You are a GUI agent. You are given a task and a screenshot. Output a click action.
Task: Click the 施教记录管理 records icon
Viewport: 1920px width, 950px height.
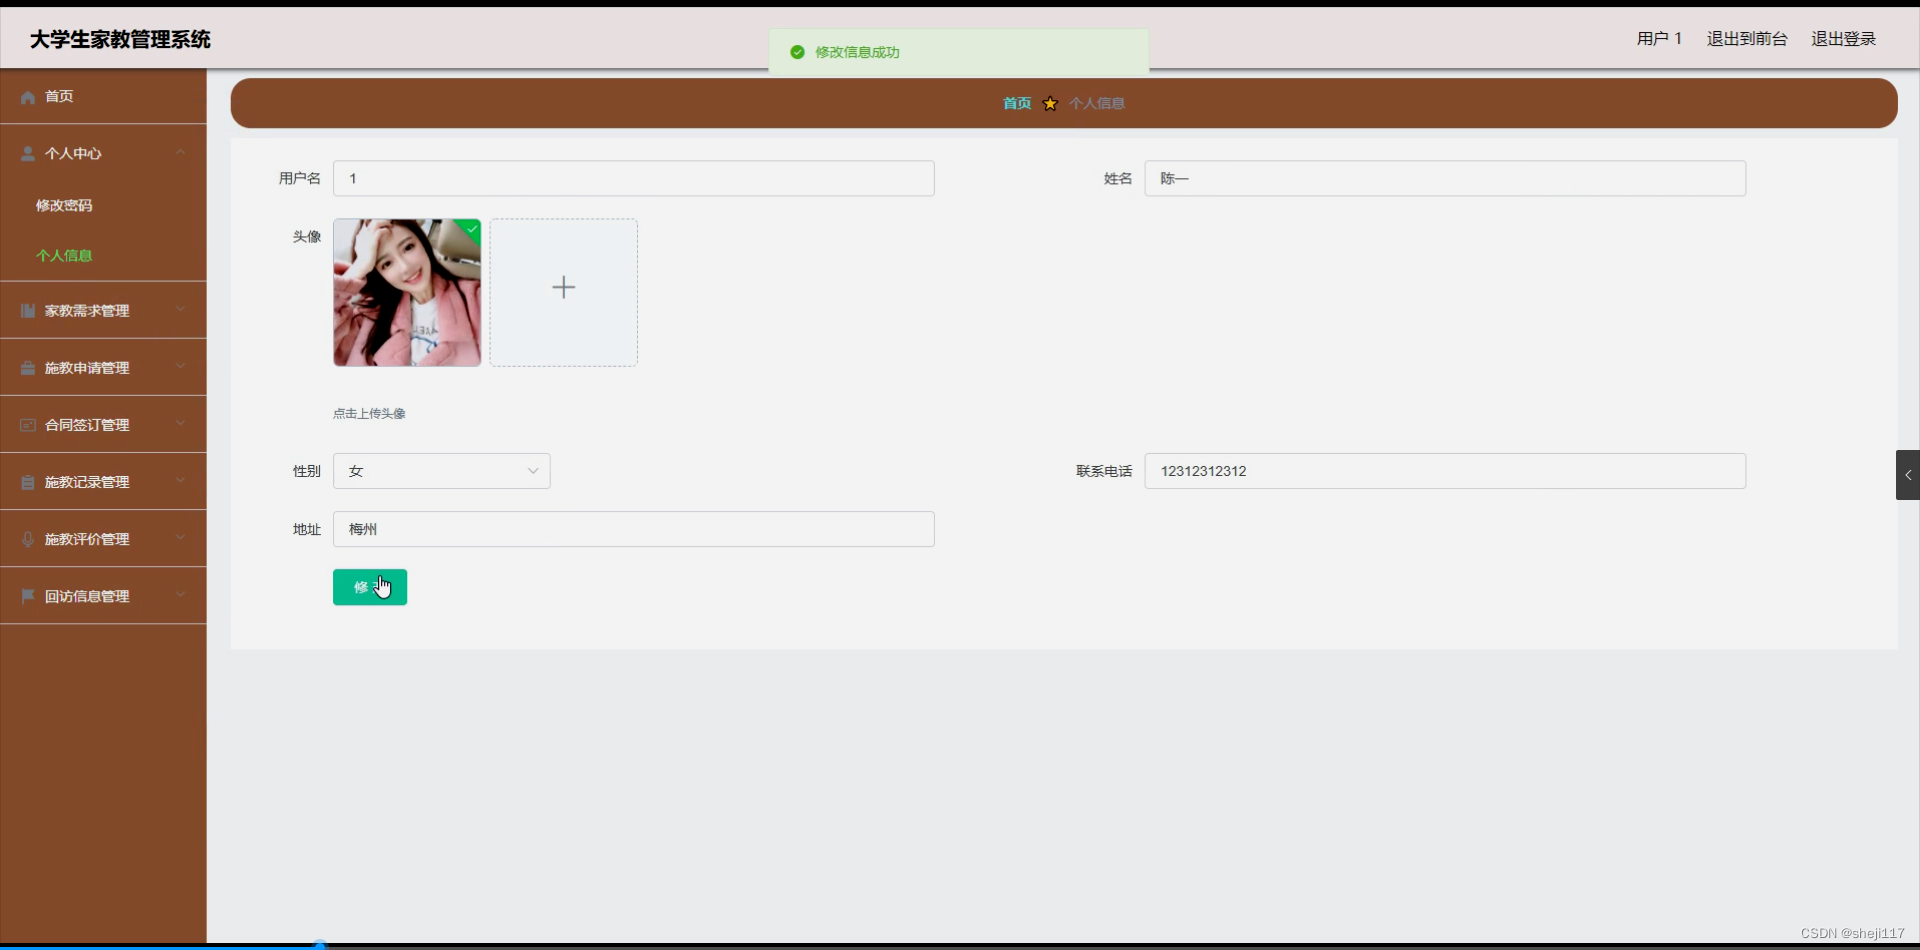pyautogui.click(x=27, y=481)
